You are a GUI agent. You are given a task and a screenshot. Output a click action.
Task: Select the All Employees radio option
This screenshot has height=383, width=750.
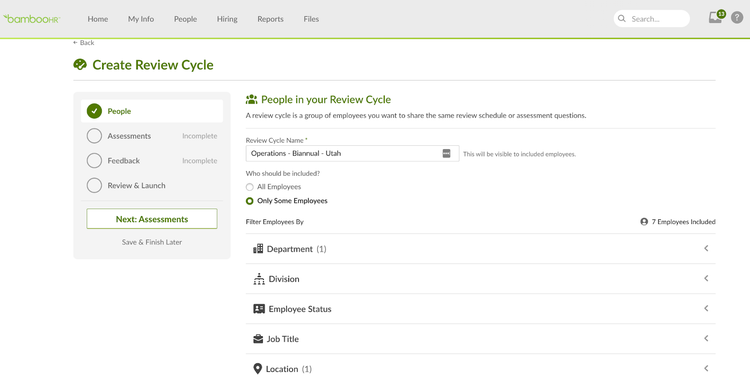point(249,187)
